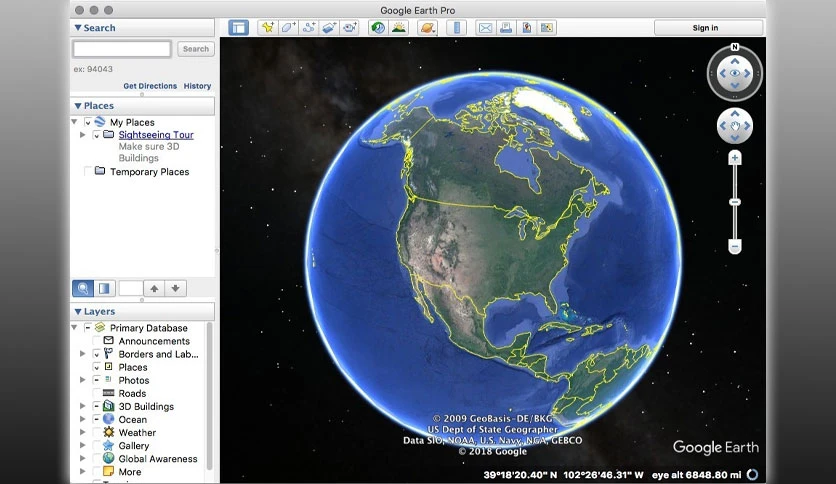Viewport: 836px width, 484px height.
Task: Click the zoom slider handle
Action: tap(735, 202)
